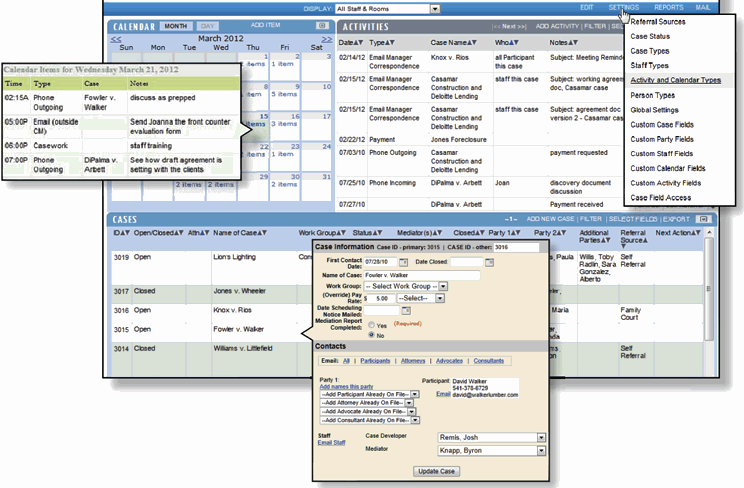Click the Attorneys email link
Viewport: 744px width, 488px height.
tap(413, 361)
